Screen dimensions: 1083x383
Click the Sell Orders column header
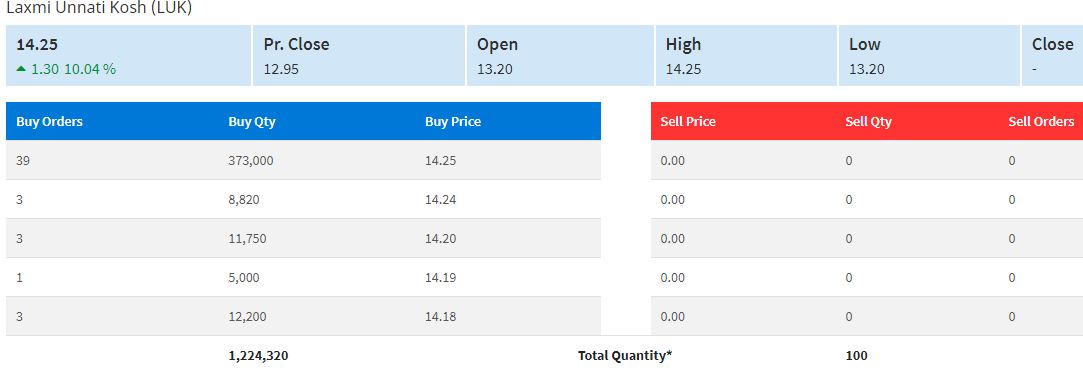(x=1041, y=121)
